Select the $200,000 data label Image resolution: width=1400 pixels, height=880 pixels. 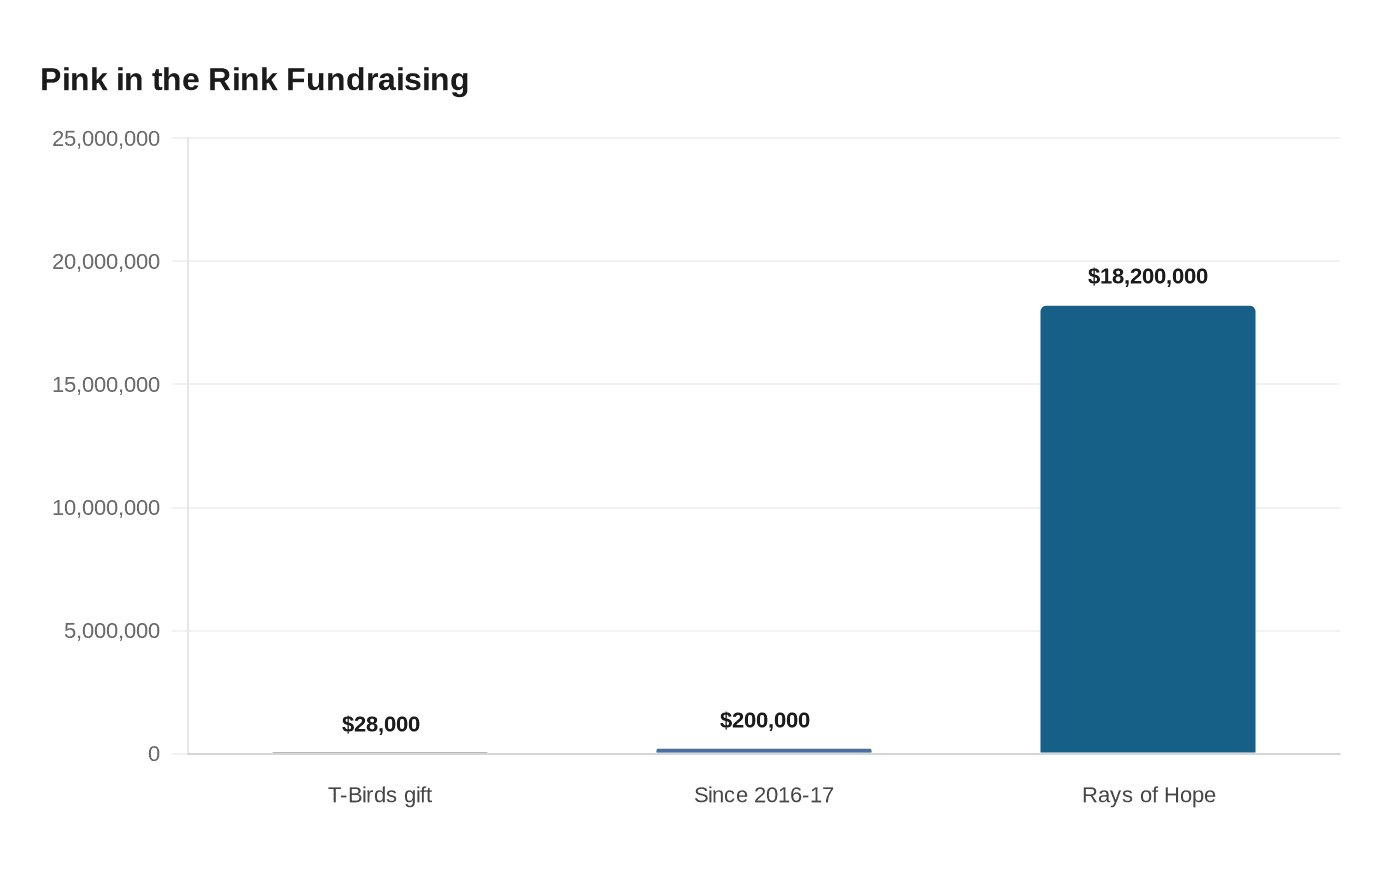click(765, 720)
